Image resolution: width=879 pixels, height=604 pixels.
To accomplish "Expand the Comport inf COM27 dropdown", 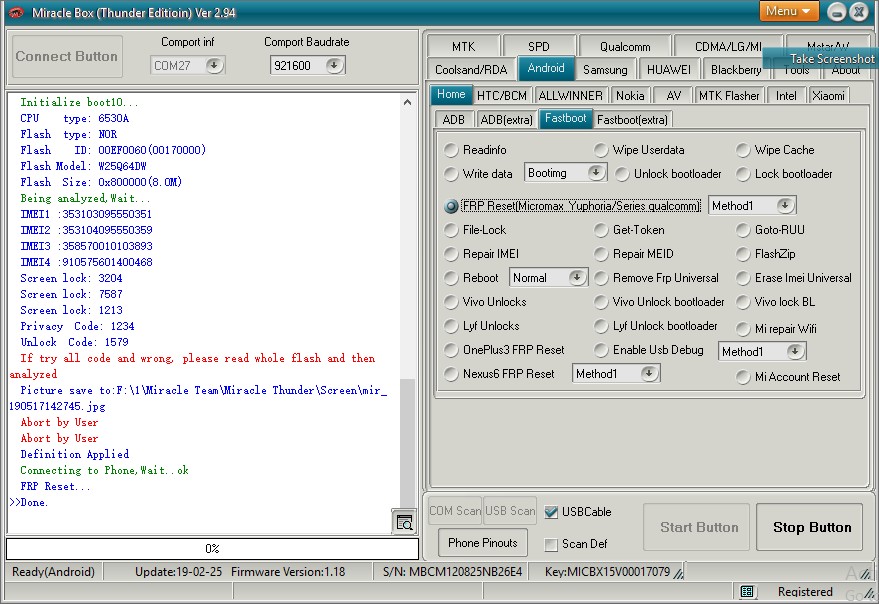I will tap(214, 65).
